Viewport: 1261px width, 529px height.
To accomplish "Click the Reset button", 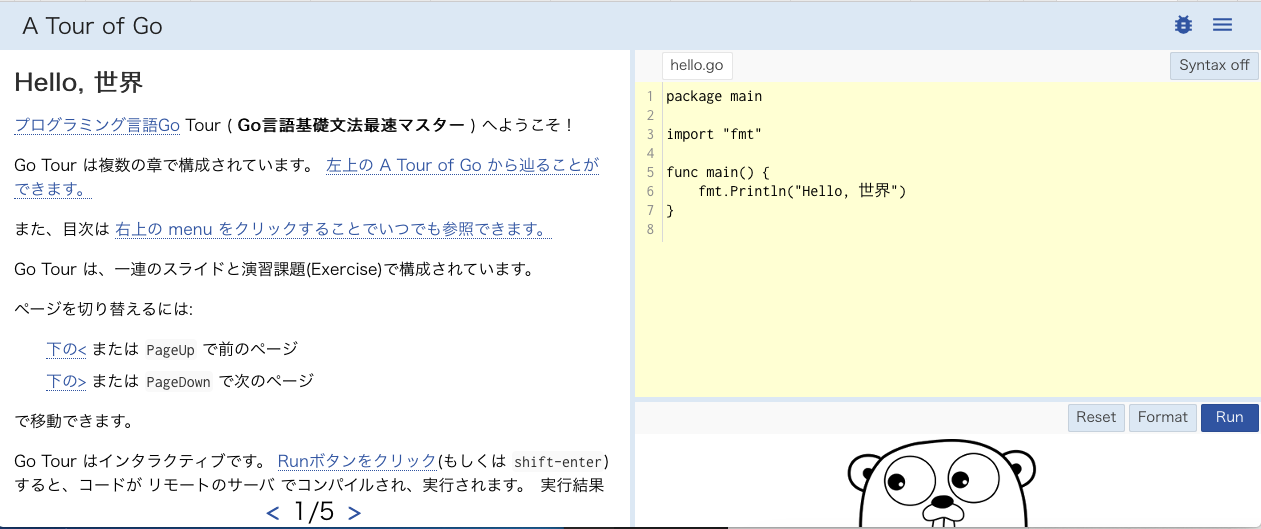I will point(1096,417).
